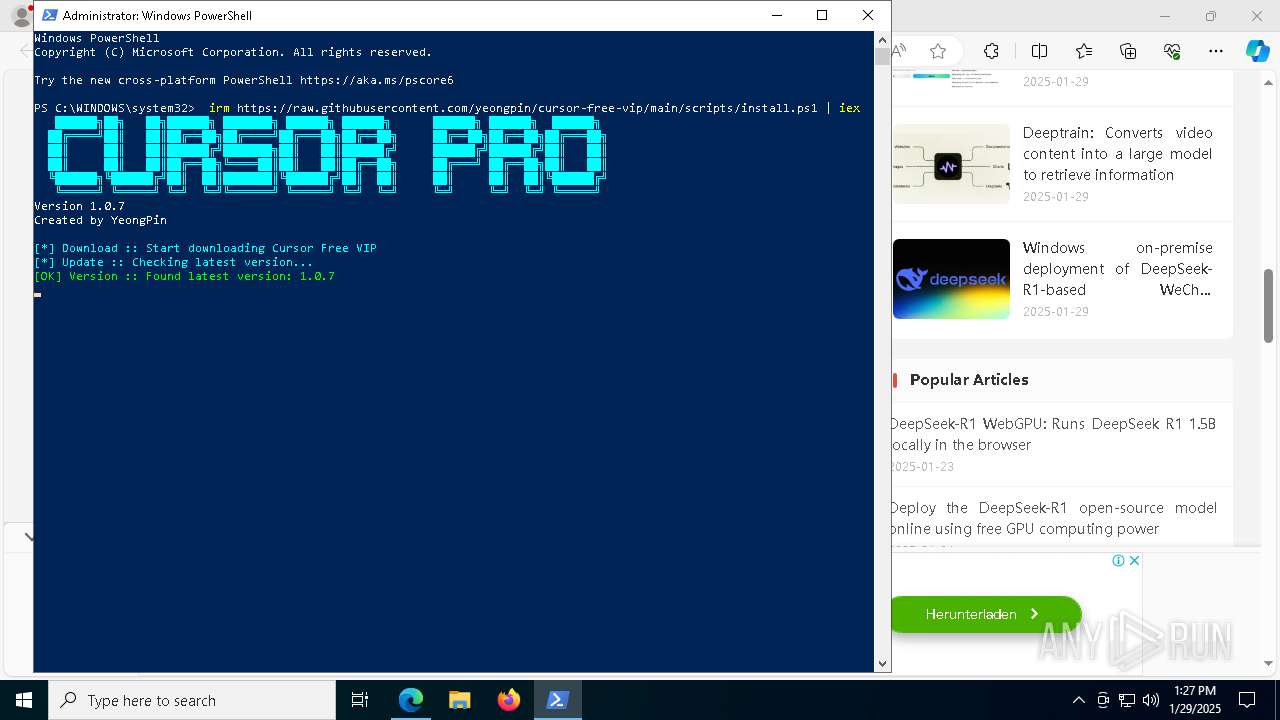Click the ad info 'i' icon

click(x=1119, y=560)
